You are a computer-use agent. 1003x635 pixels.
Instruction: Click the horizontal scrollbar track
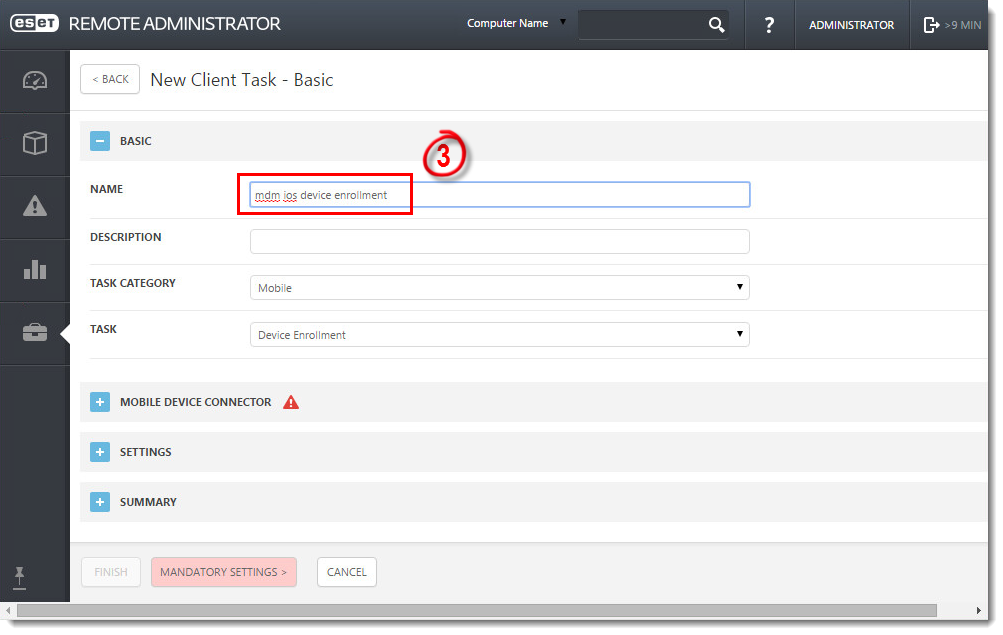click(x=477, y=611)
